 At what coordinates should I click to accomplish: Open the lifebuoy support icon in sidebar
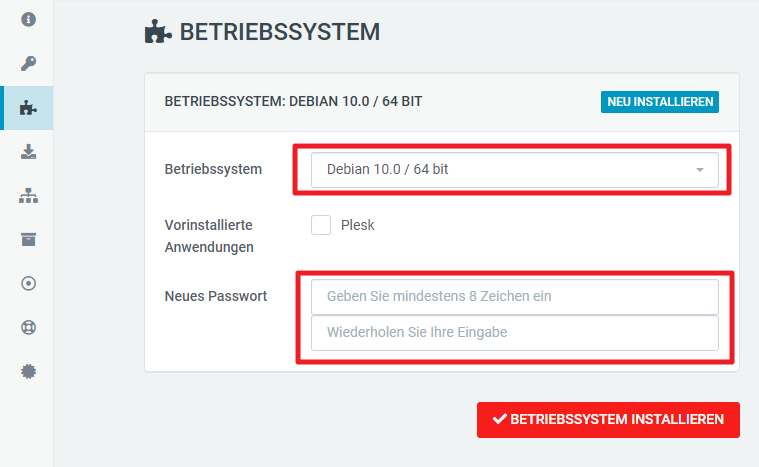28,328
